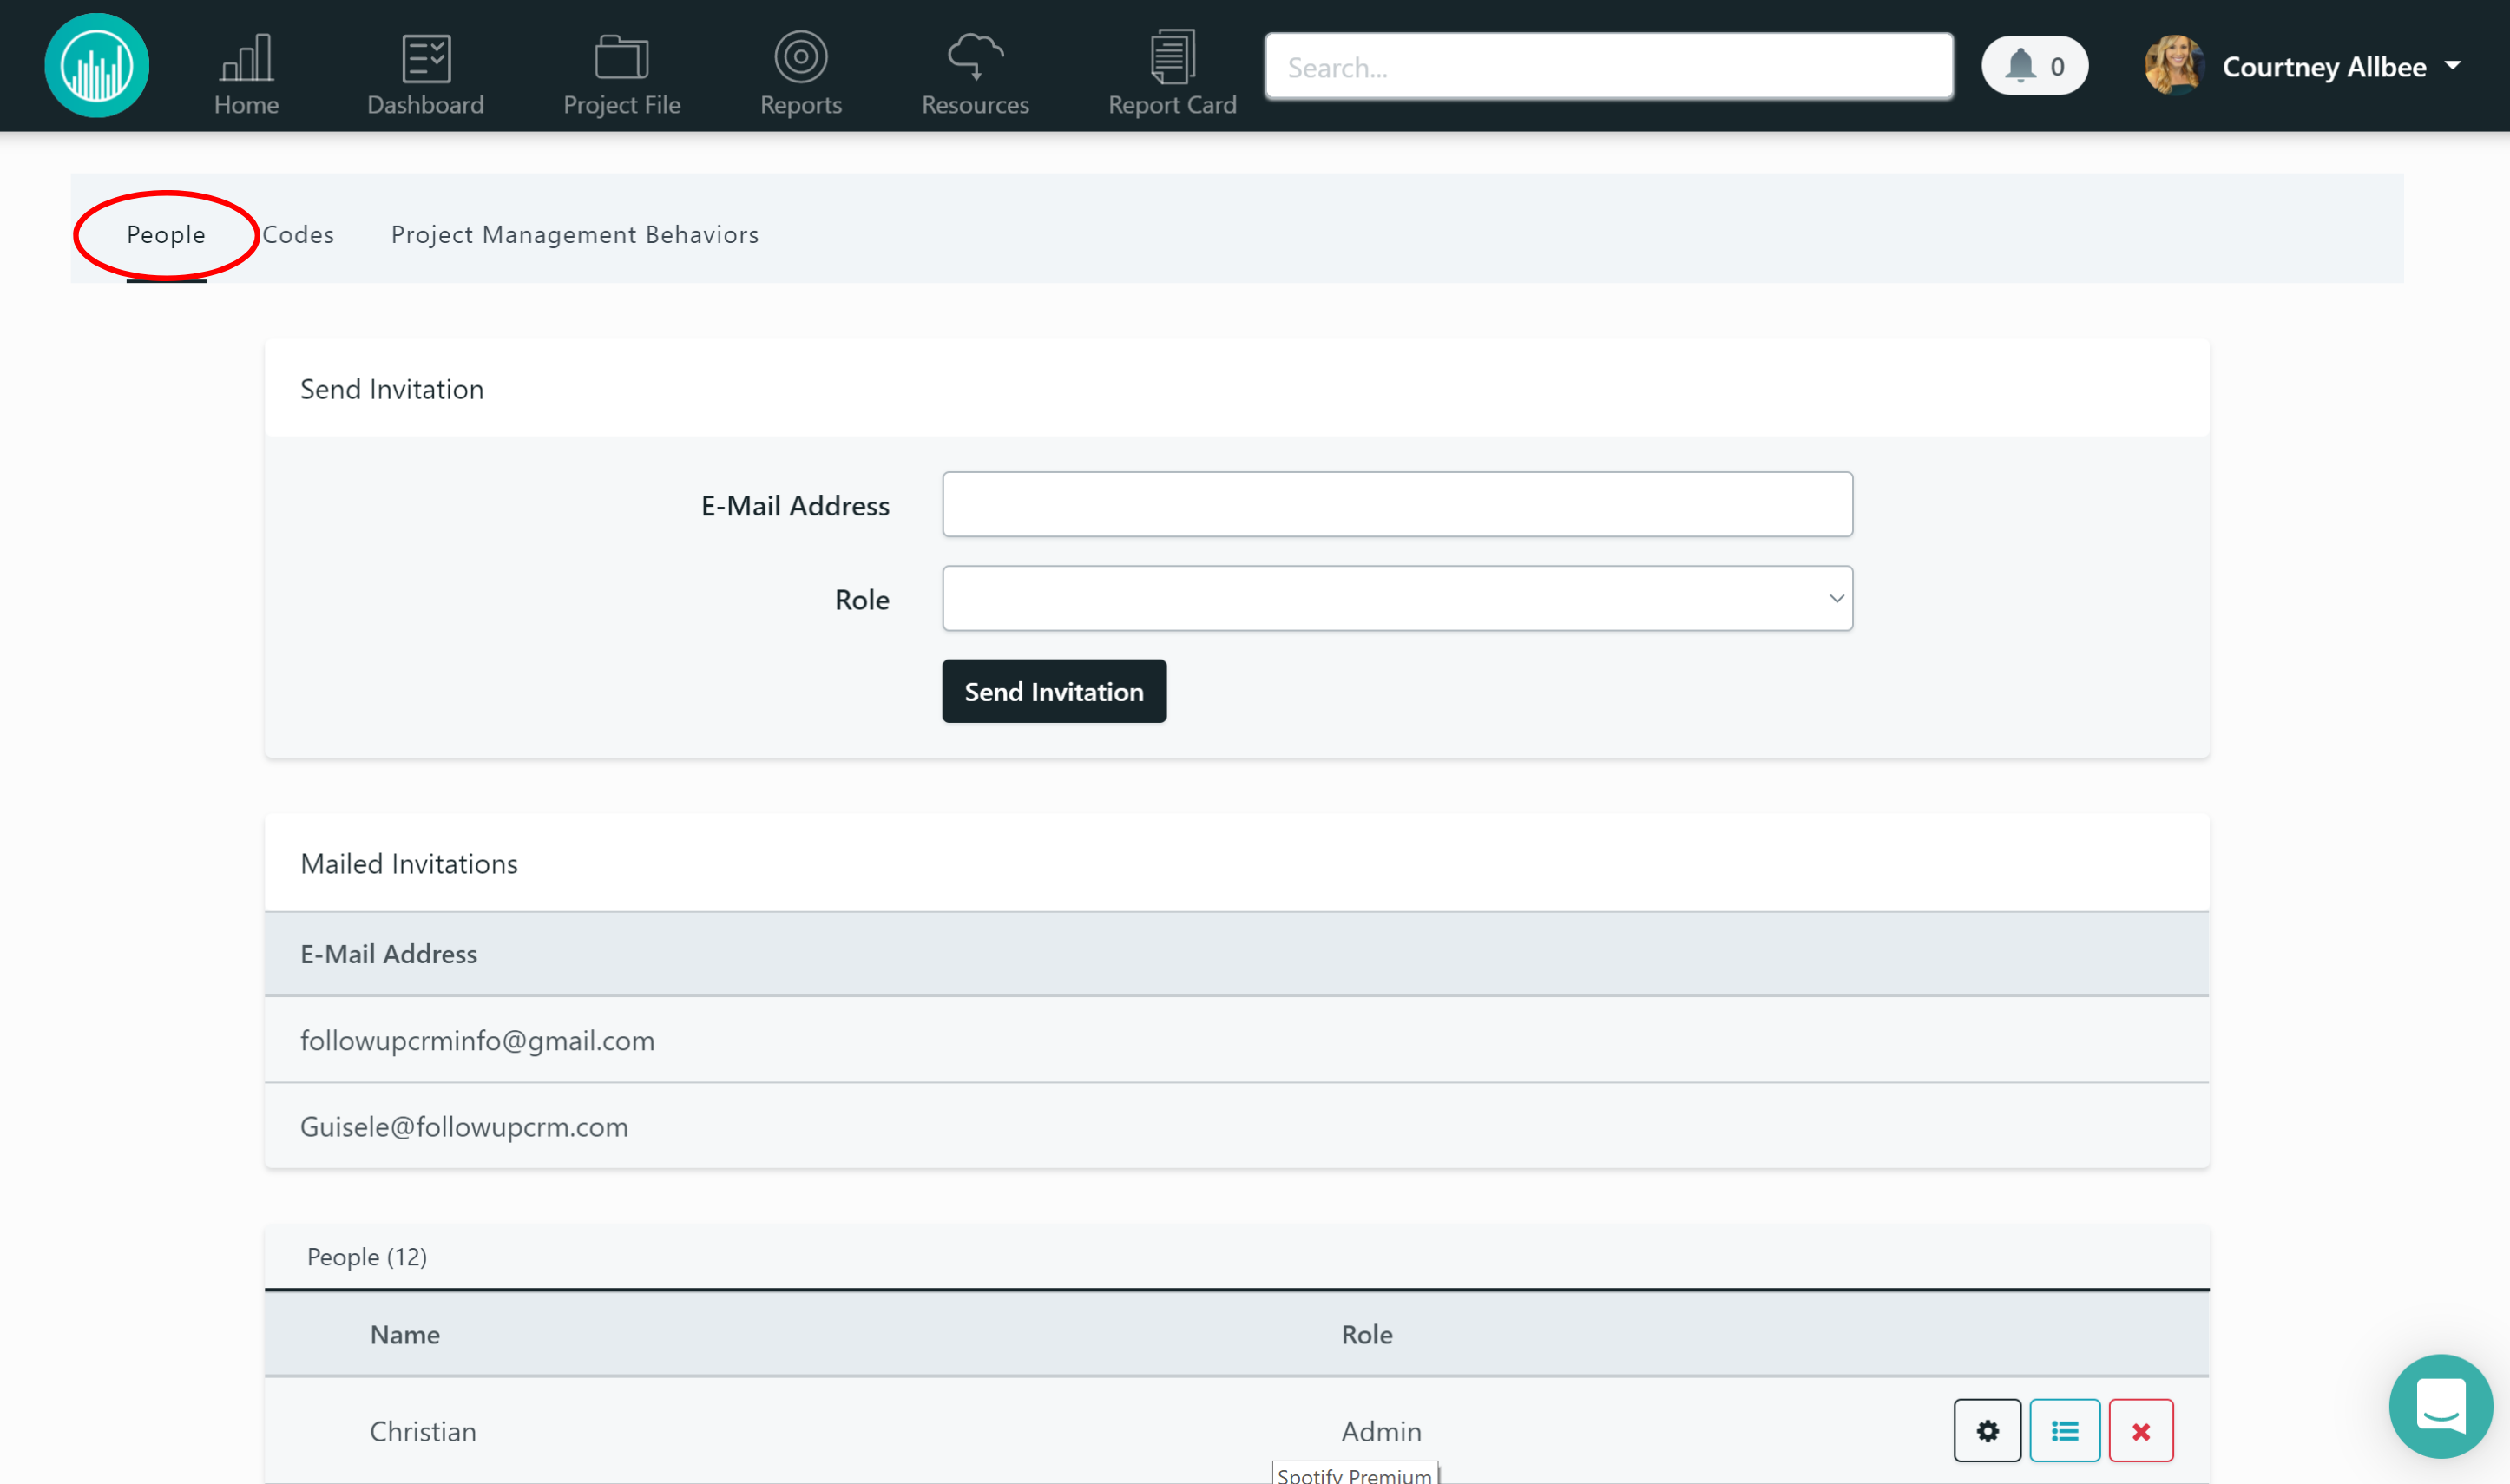Click the name Christian in the People table
The width and height of the screenshot is (2510, 1484).
click(x=423, y=1432)
